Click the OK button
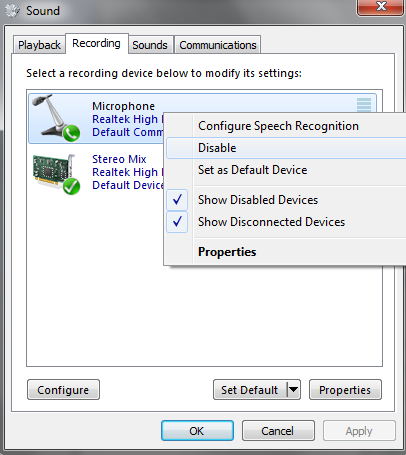406x455 pixels. click(197, 431)
